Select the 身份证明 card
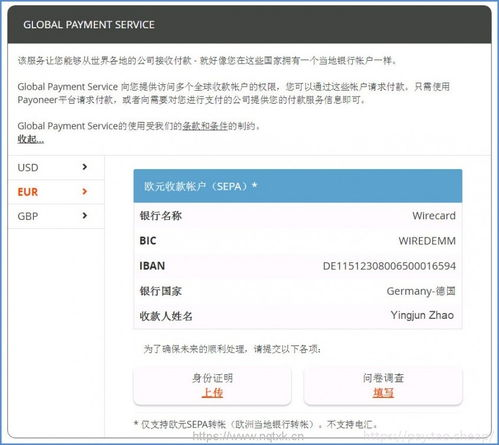This screenshot has width=499, height=445. [212, 386]
